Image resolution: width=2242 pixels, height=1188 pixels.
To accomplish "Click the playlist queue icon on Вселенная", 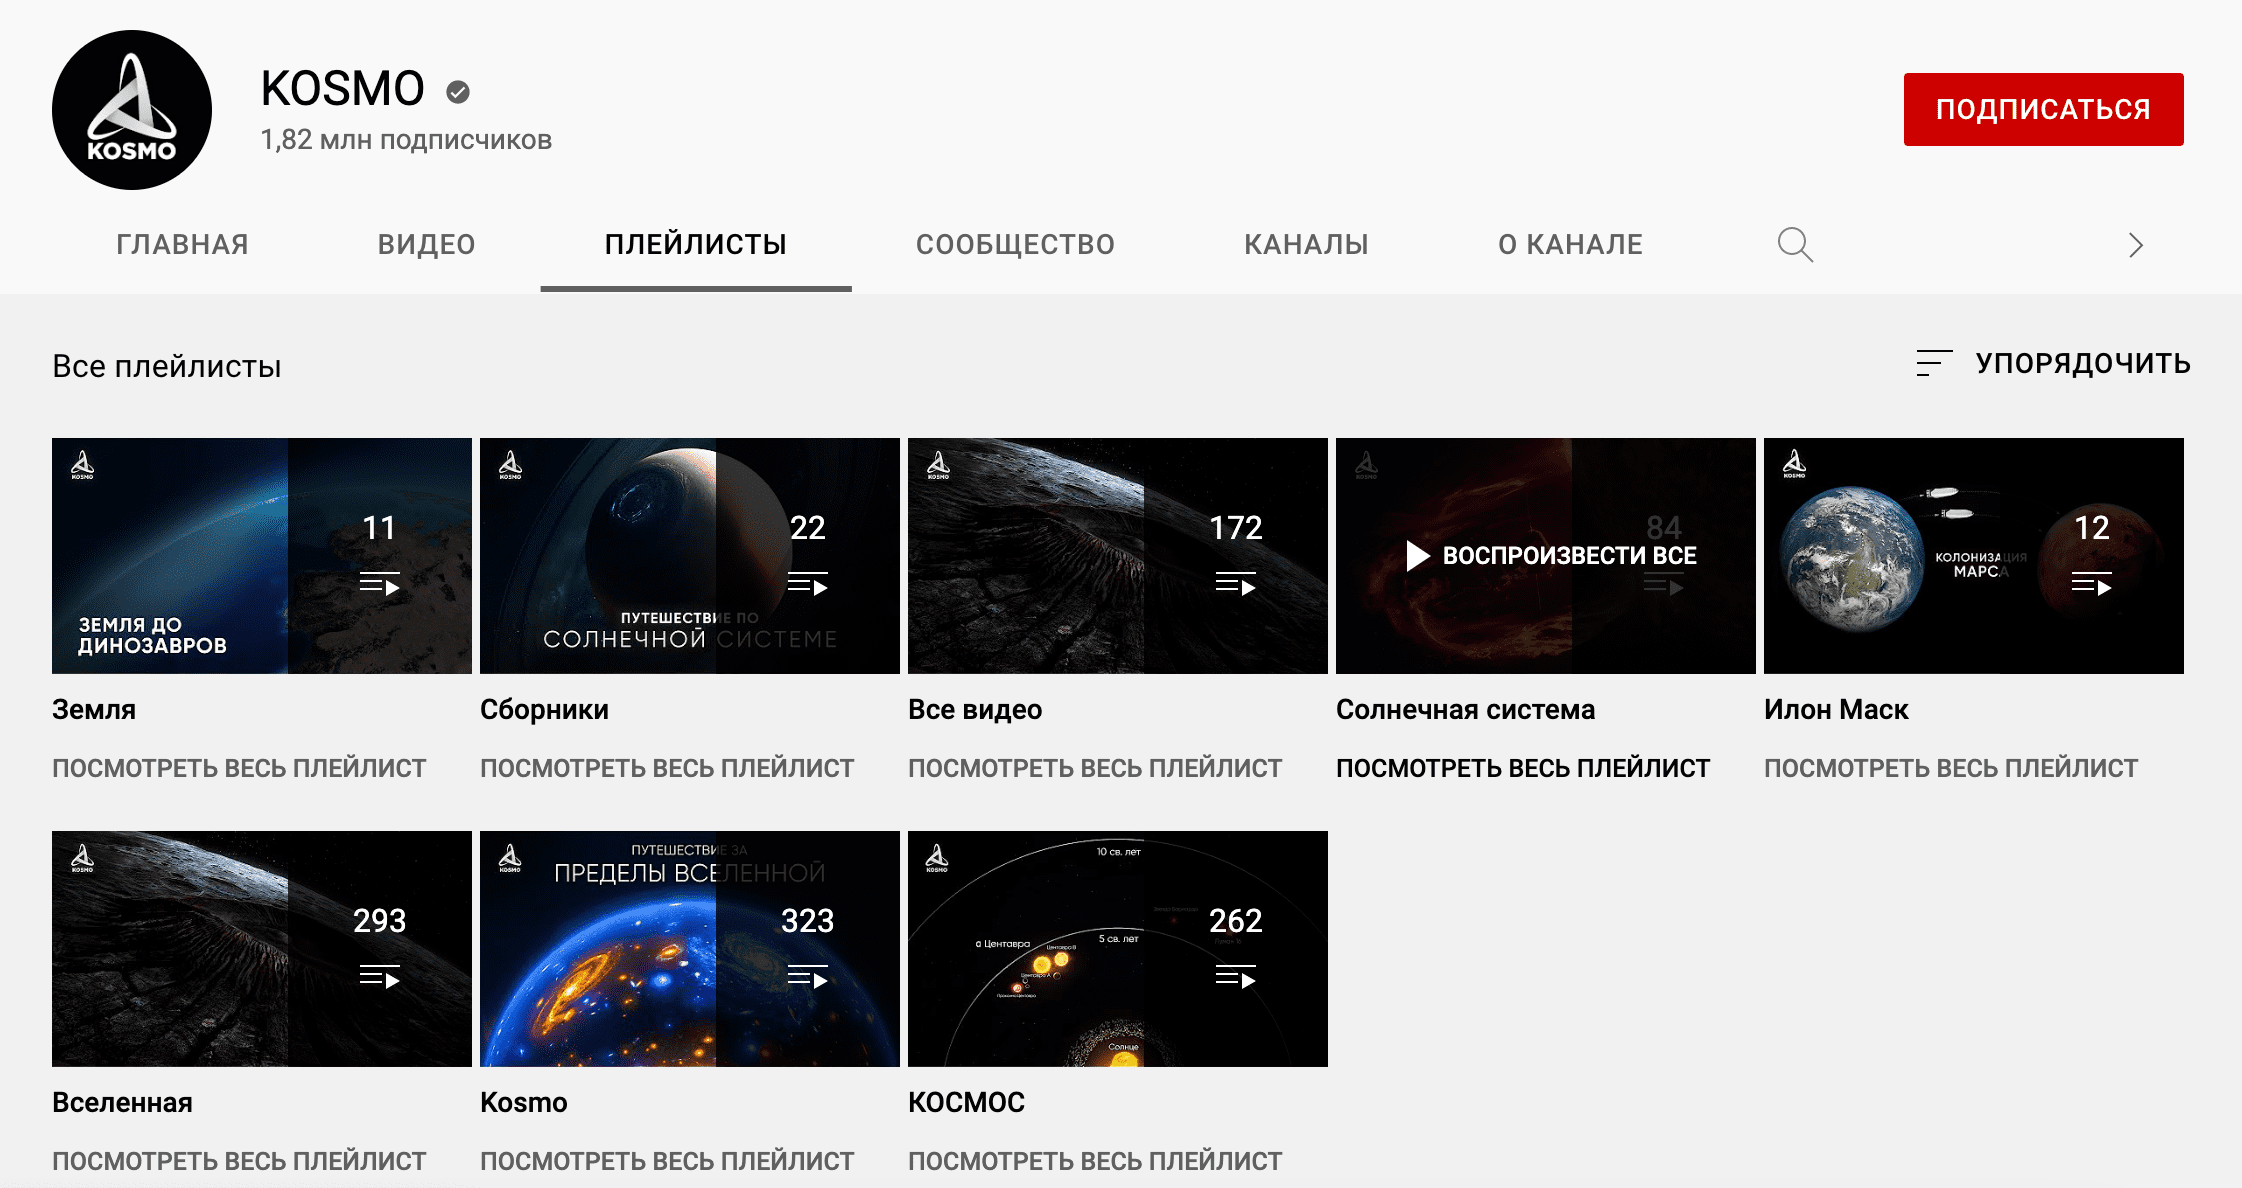I will [x=380, y=977].
